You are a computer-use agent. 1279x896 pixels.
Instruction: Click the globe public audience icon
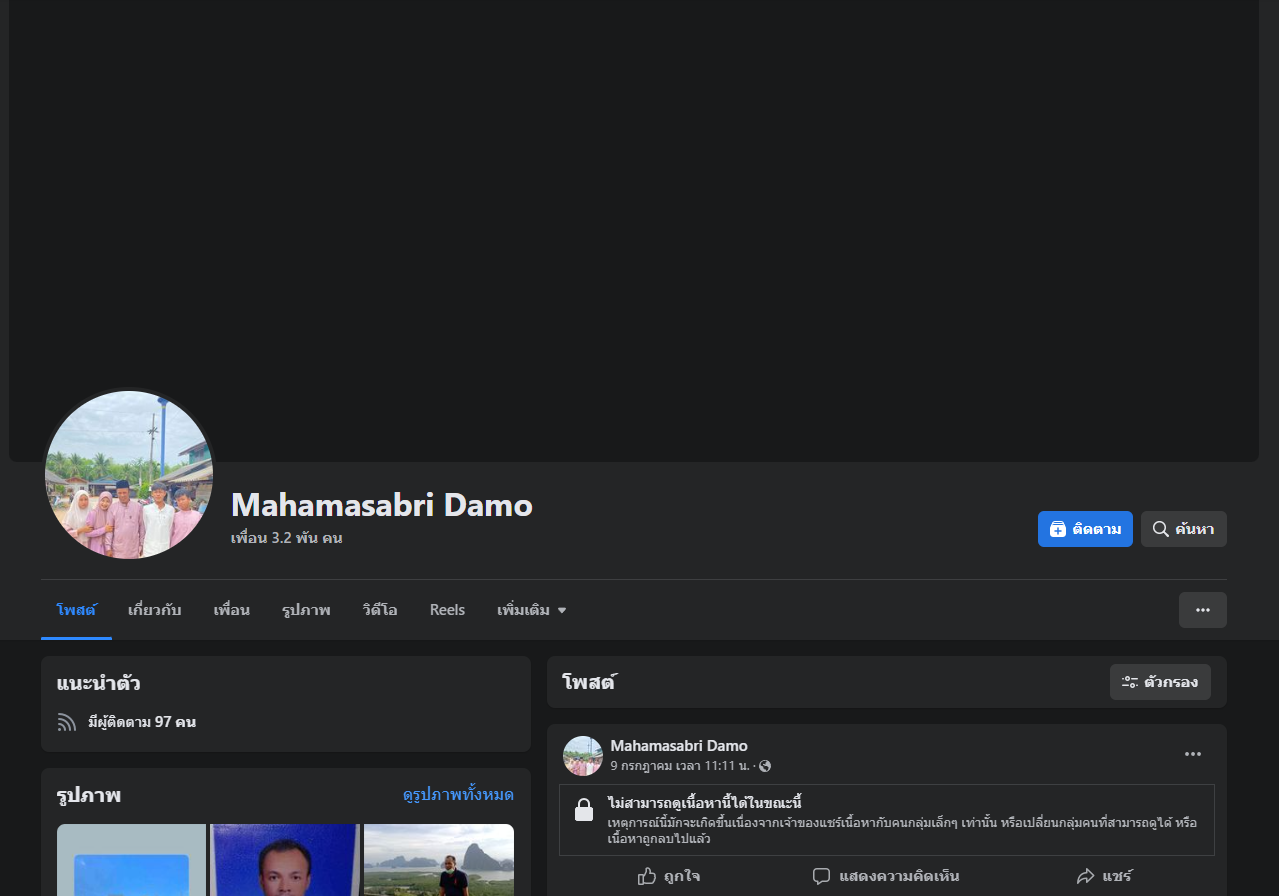pyautogui.click(x=765, y=766)
